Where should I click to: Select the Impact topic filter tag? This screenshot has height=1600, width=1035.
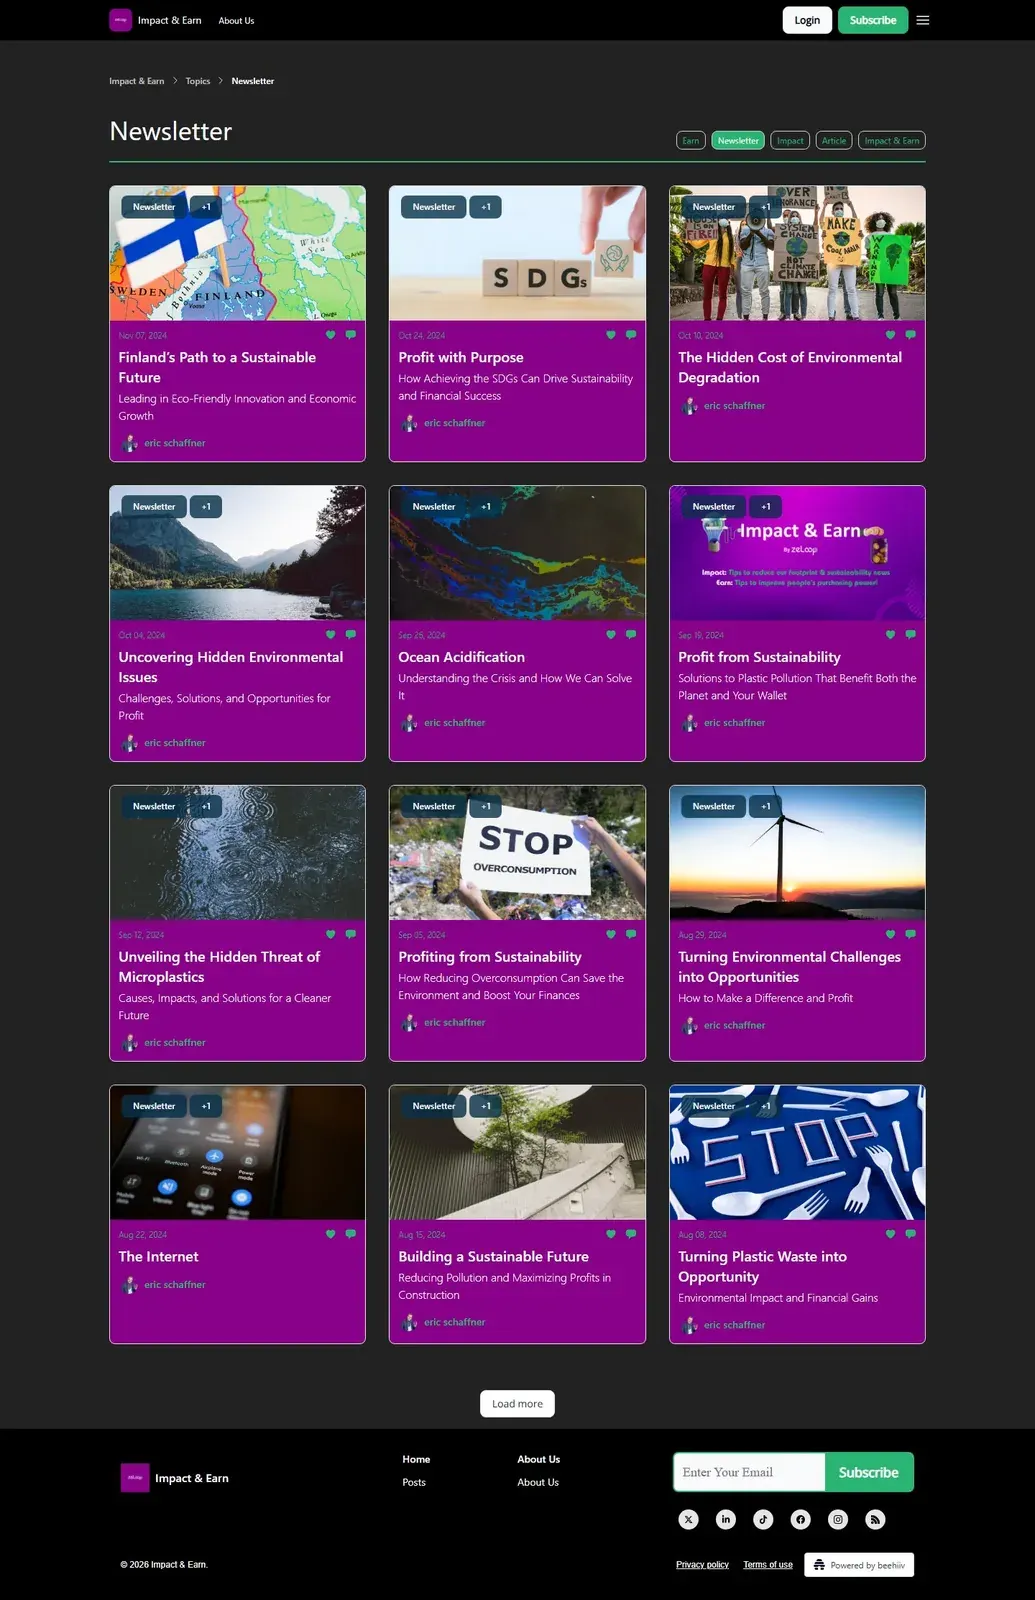tap(790, 140)
